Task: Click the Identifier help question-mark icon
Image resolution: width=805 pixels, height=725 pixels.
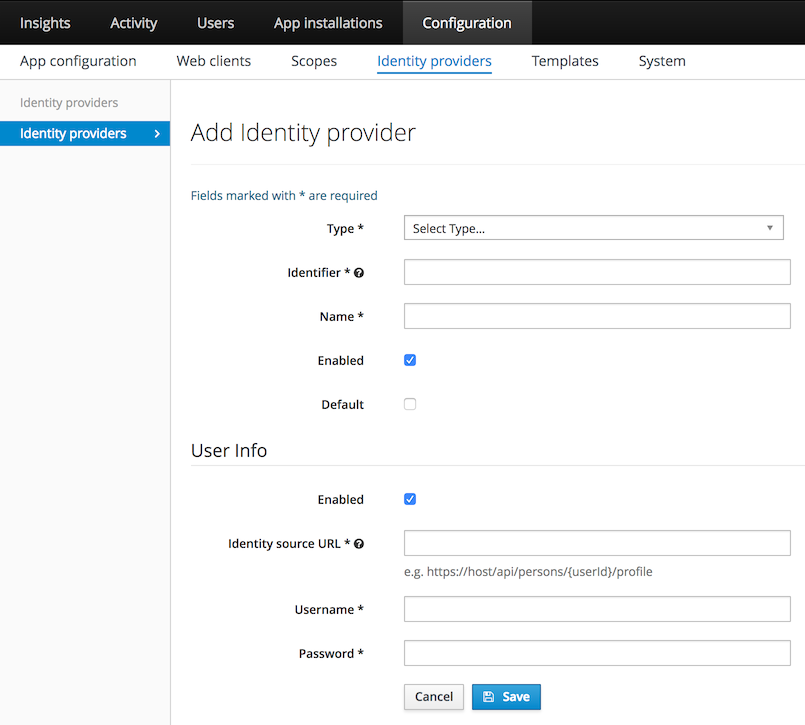Action: (359, 273)
